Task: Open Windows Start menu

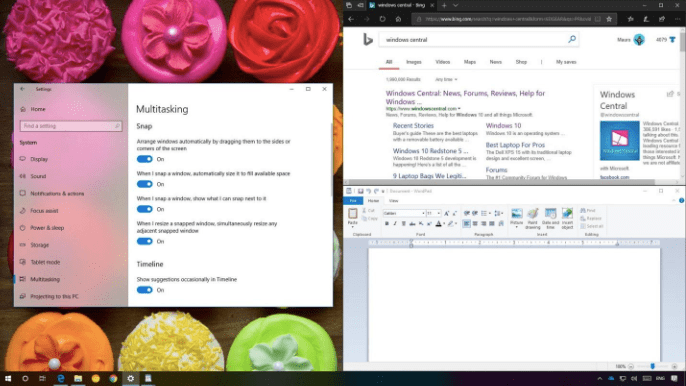Action: (8, 378)
